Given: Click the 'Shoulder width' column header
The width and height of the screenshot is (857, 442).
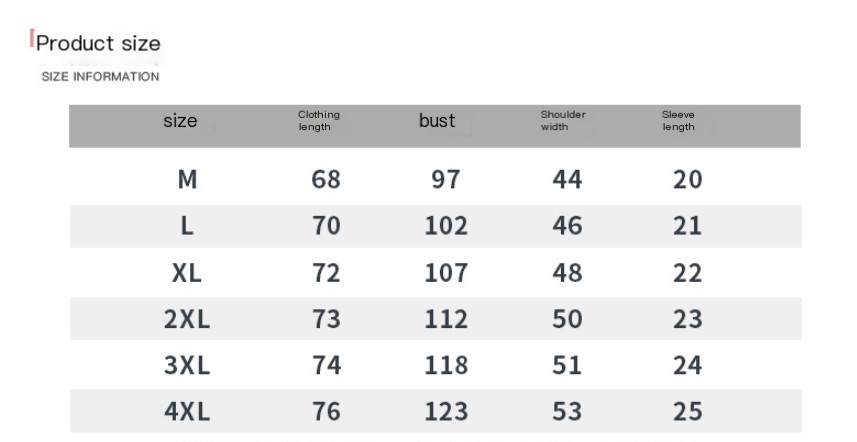Looking at the screenshot, I should pyautogui.click(x=563, y=121).
